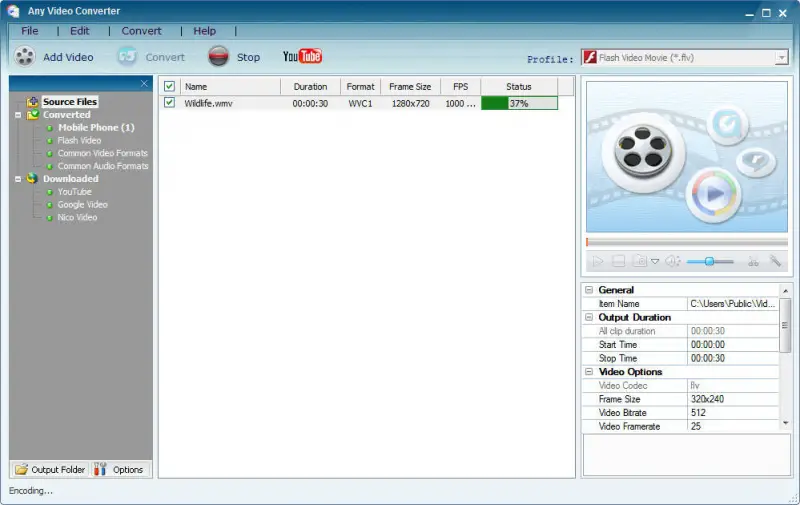Uncheck the Wildlife.wmv row checkbox
The width and height of the screenshot is (800, 505).
pos(169,103)
